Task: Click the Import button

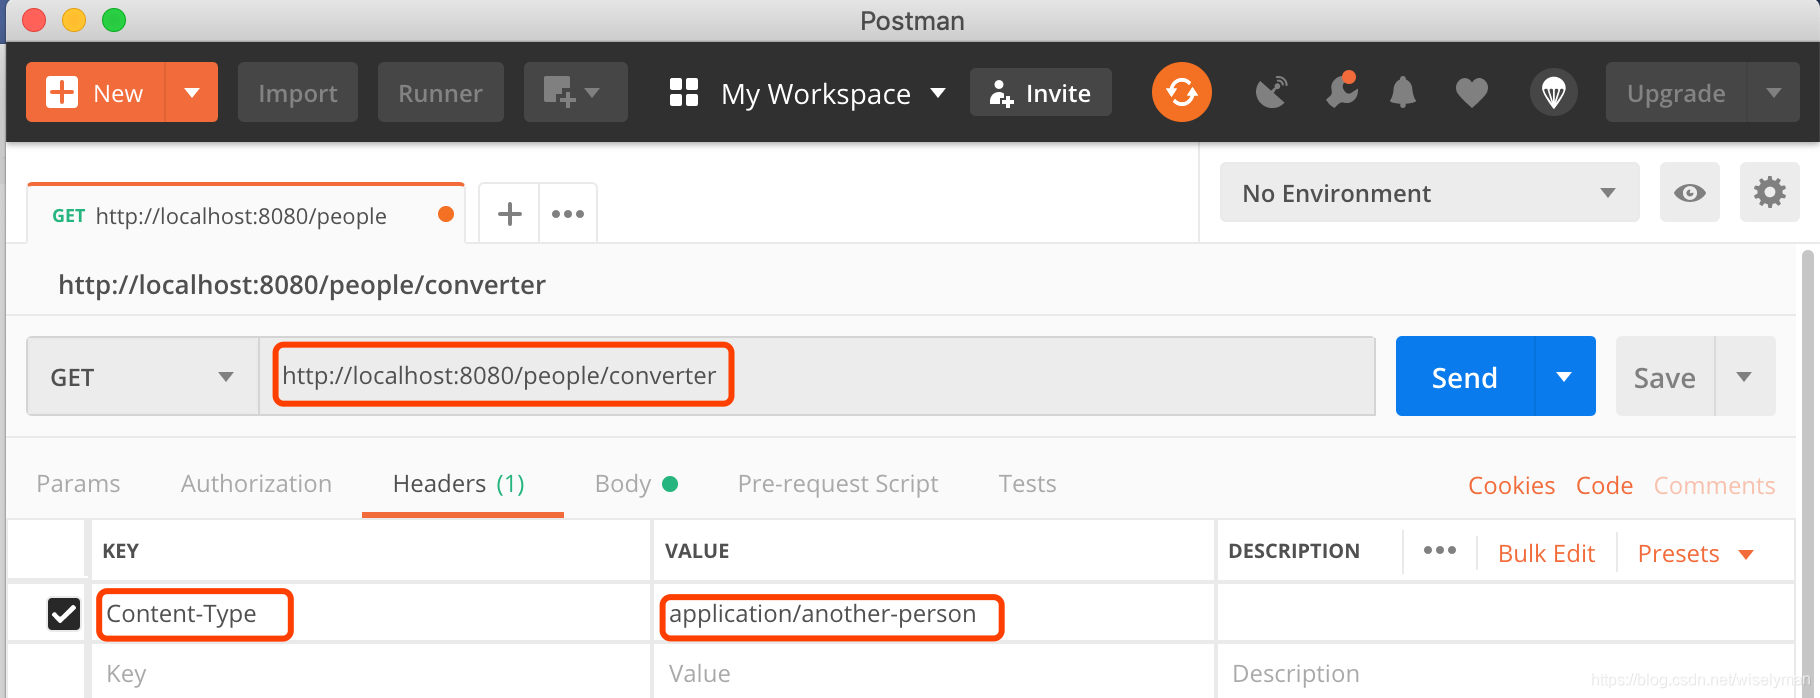Action: point(298,93)
